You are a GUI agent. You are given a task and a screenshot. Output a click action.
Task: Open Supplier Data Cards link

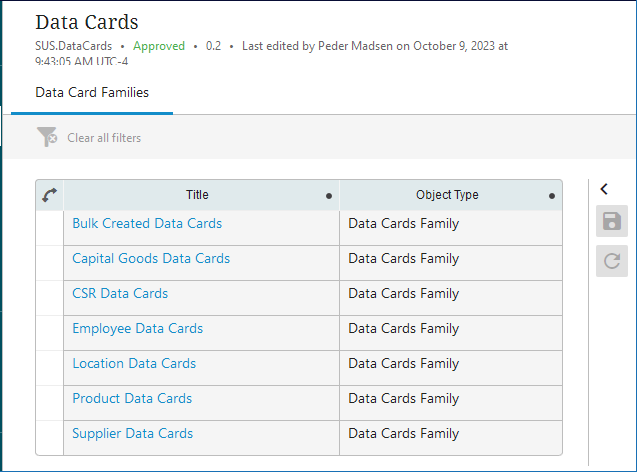133,434
